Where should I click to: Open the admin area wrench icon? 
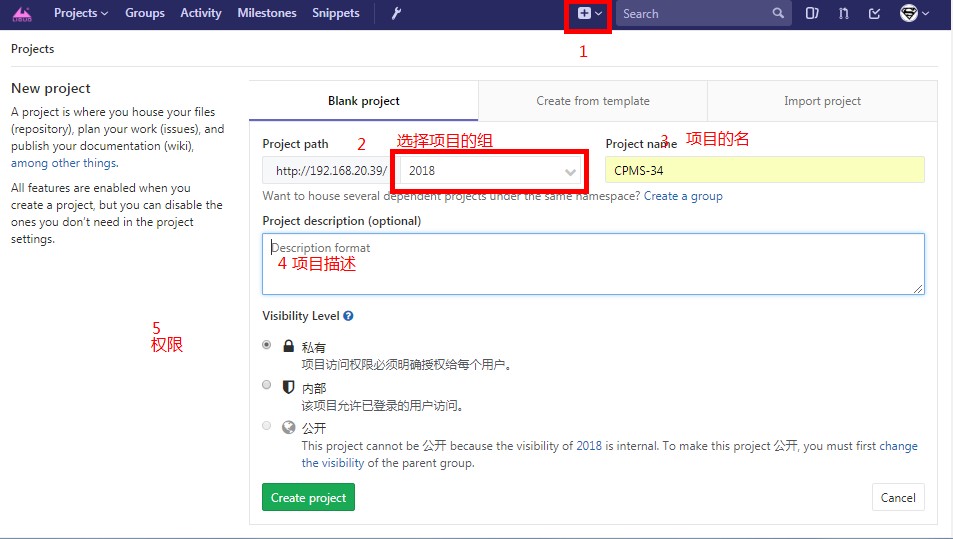[395, 14]
